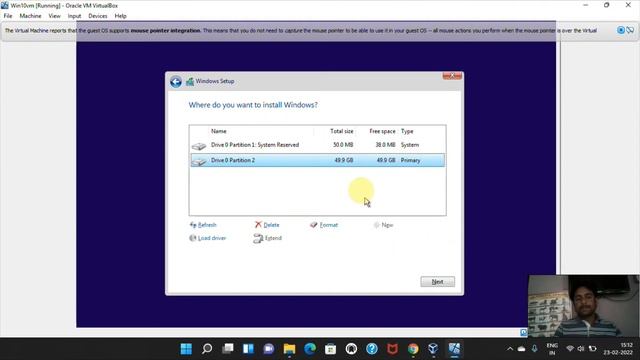Image resolution: width=640 pixels, height=360 pixels.
Task: Open VirtualBox Devices menu
Action: (98, 16)
